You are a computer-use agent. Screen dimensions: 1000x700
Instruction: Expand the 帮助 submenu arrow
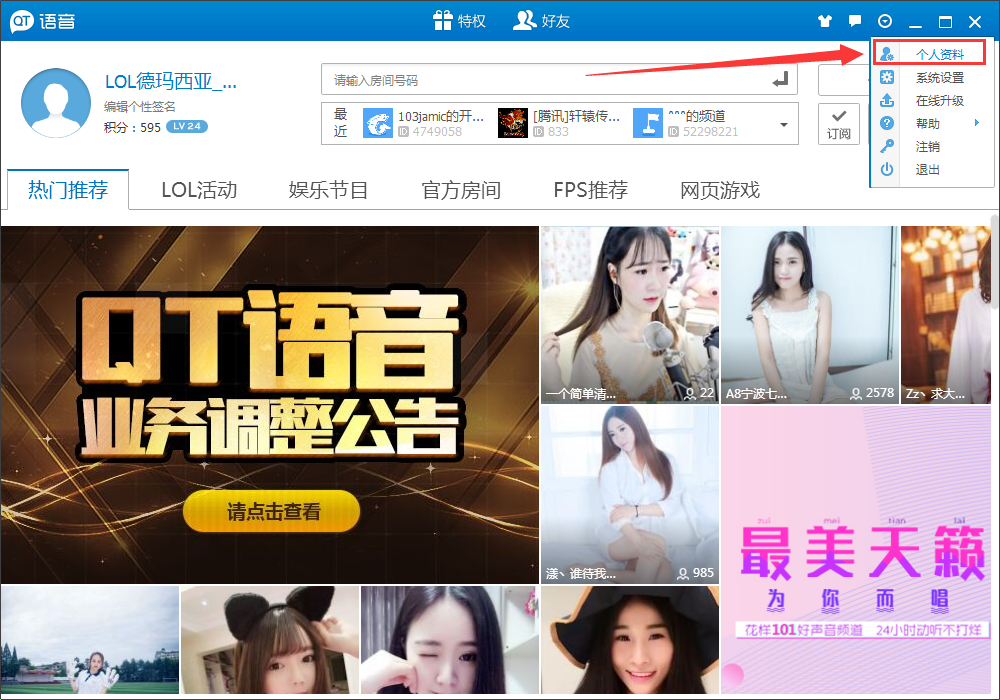click(976, 122)
